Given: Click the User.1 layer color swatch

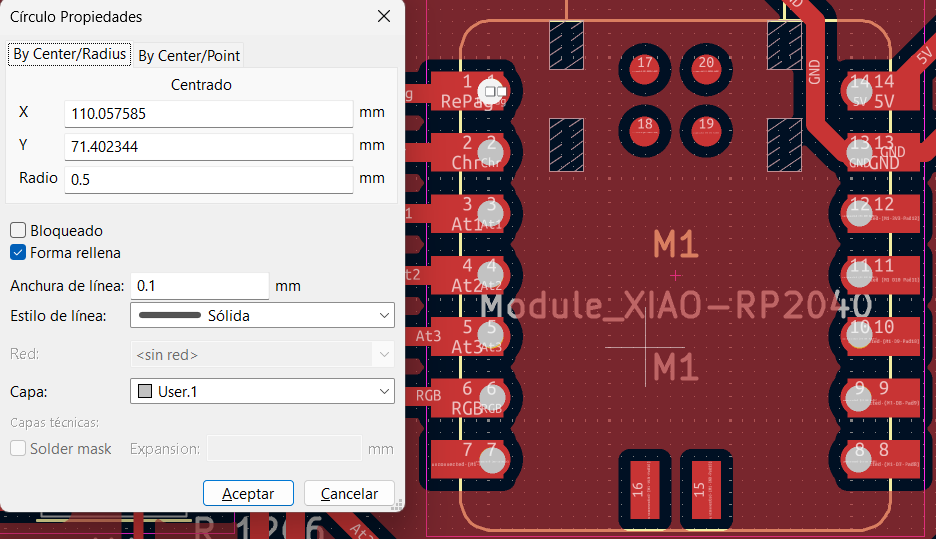Looking at the screenshot, I should [x=144, y=392].
